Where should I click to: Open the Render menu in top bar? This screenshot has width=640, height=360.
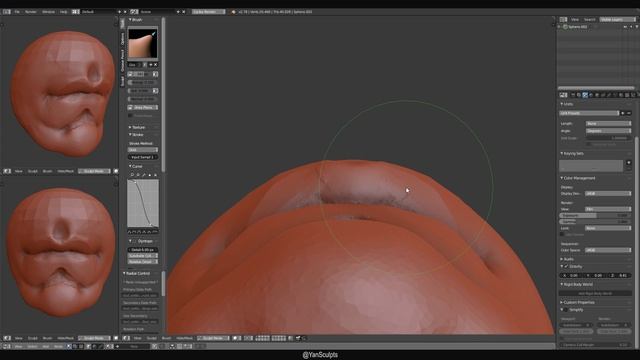[x=31, y=12]
